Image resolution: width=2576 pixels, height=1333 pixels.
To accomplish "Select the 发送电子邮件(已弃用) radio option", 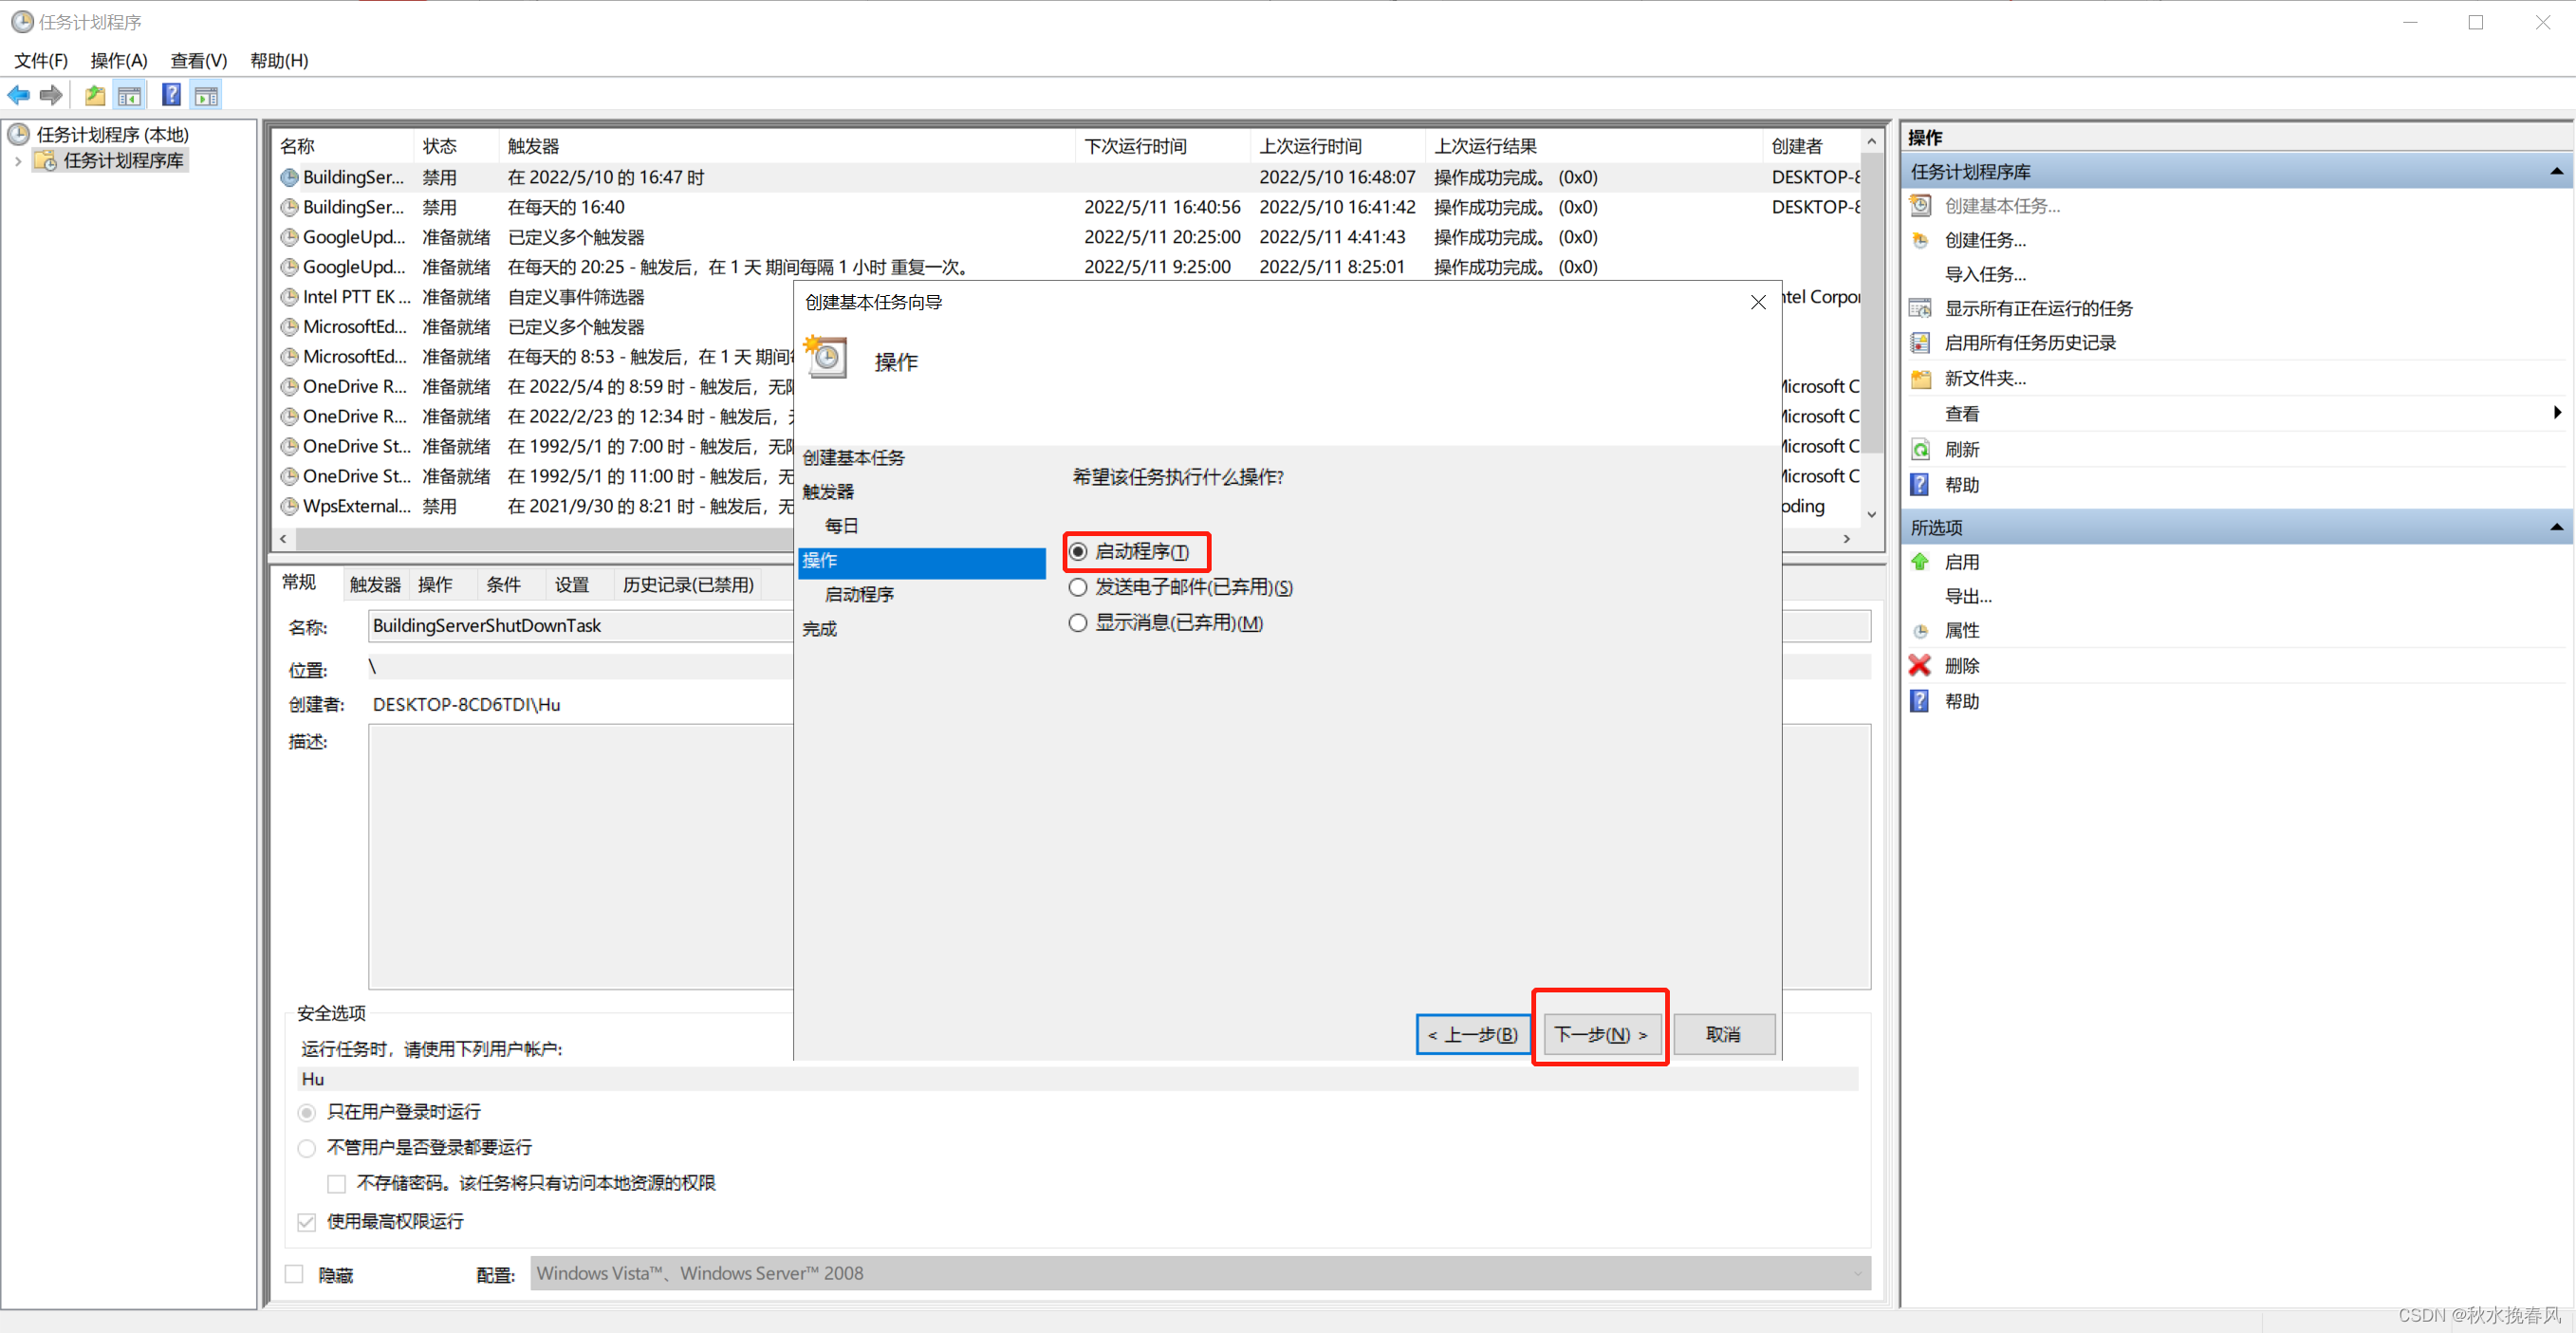I will pos(1078,587).
